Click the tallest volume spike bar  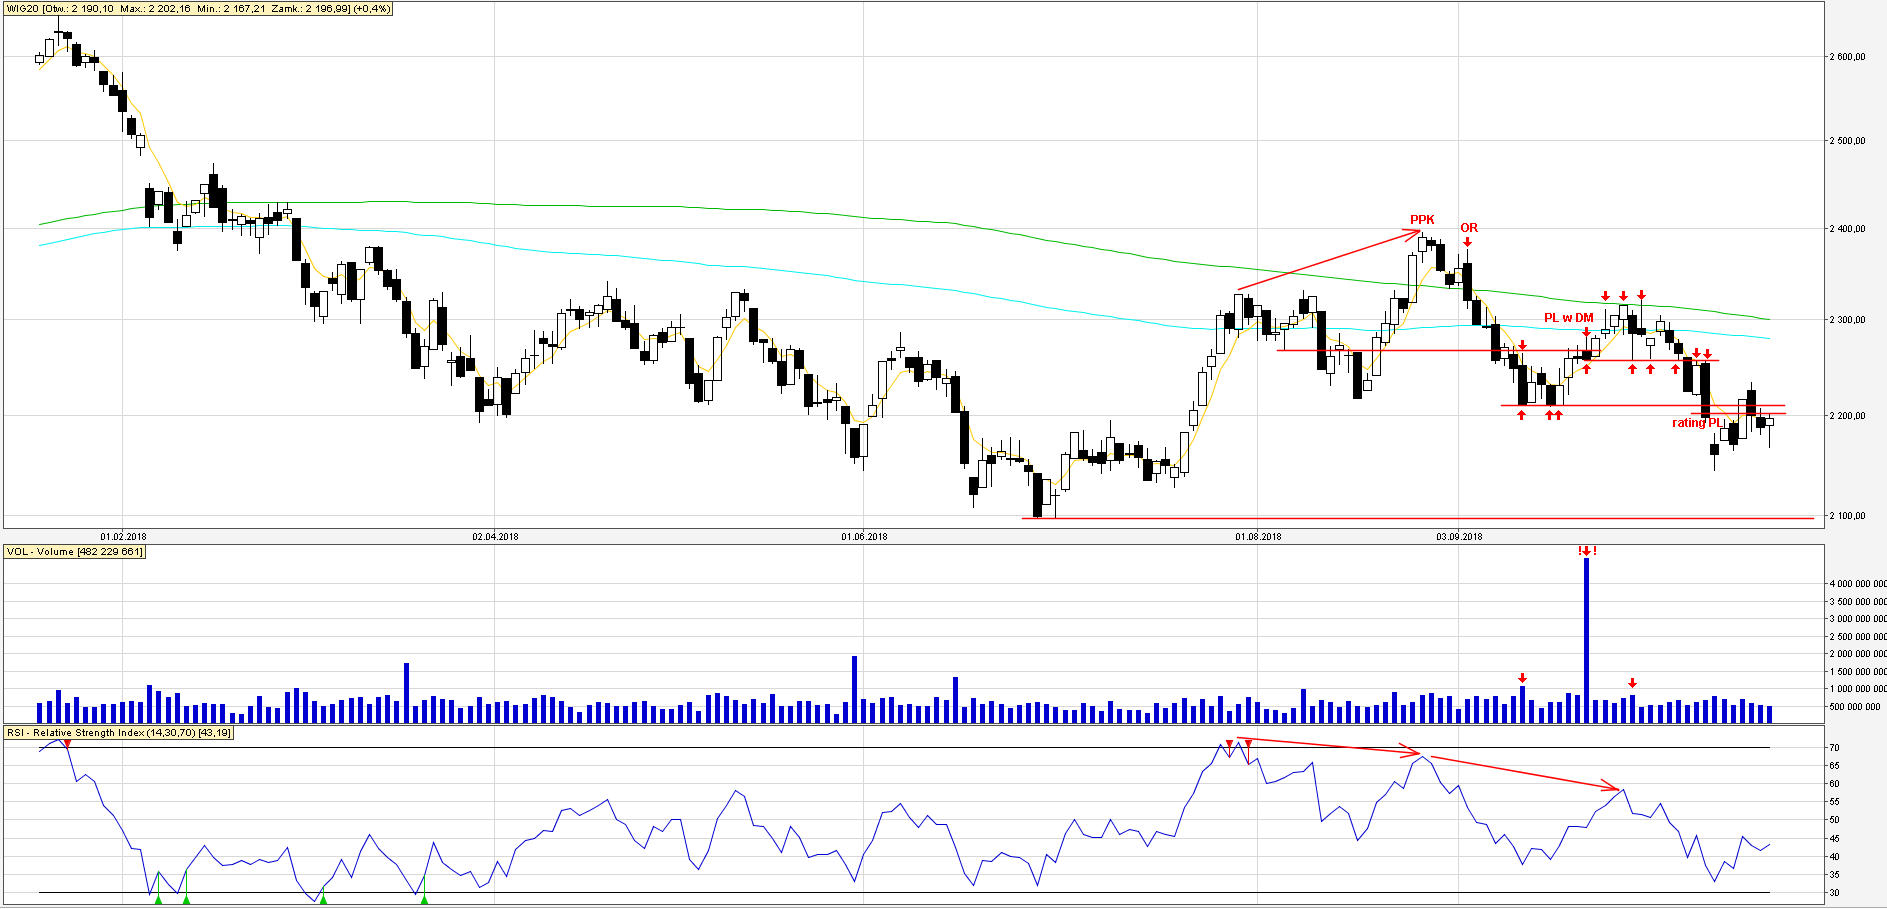1587,640
